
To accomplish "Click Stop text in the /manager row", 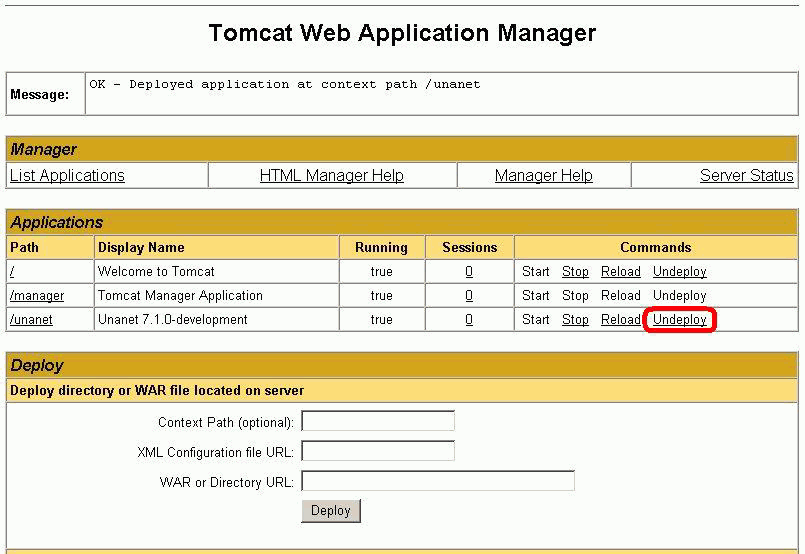I will tap(575, 296).
